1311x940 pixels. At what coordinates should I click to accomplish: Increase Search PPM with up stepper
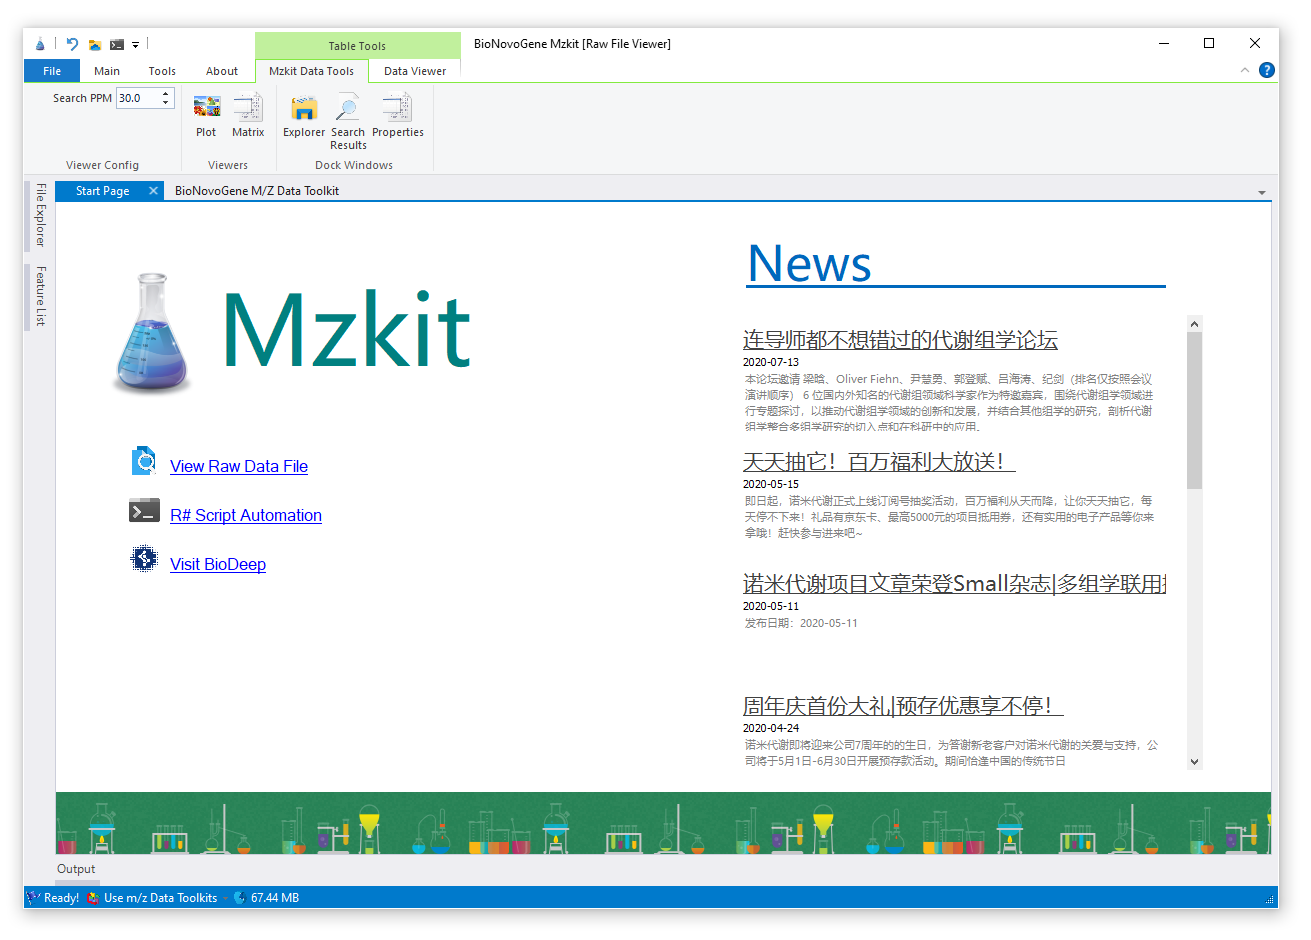tap(166, 94)
